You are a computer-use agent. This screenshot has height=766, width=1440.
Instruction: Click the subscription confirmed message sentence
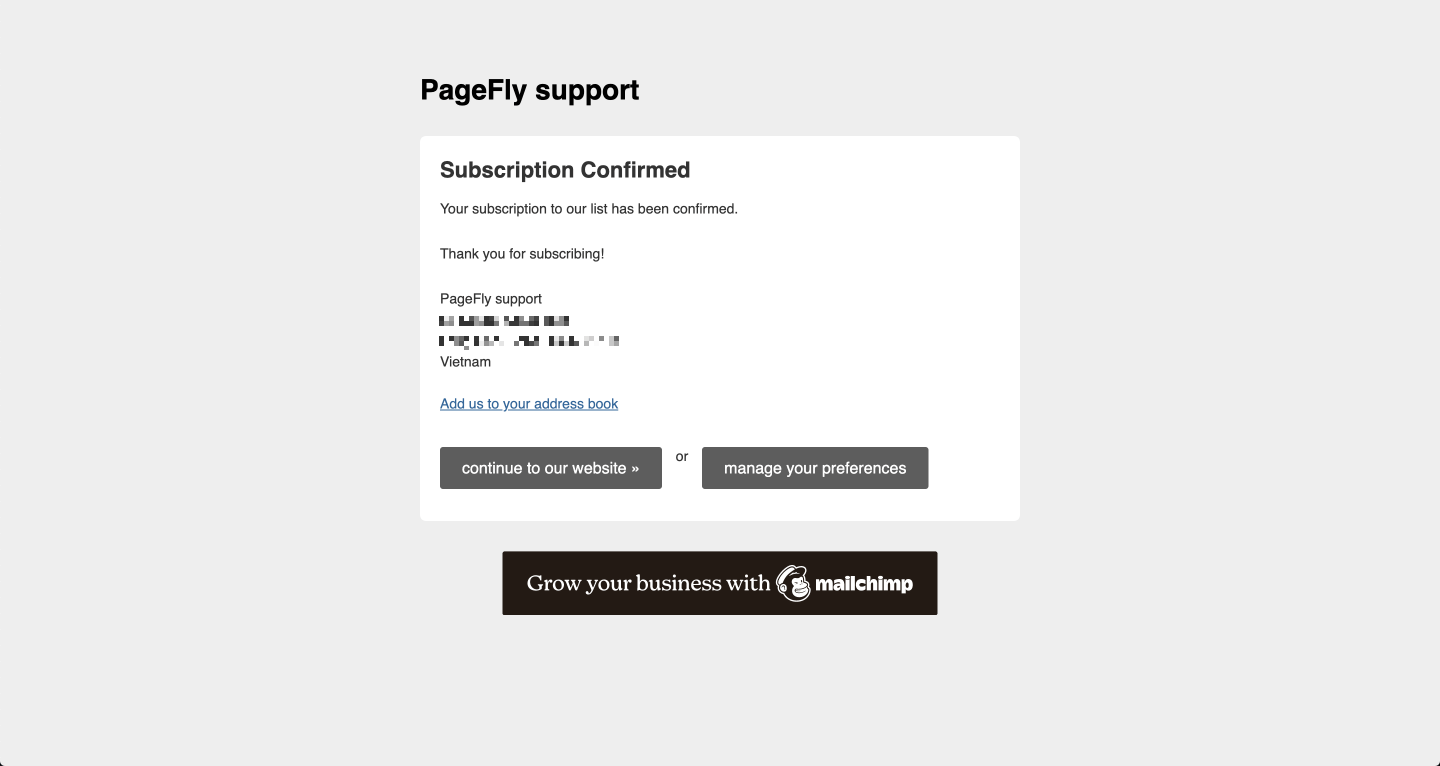(x=589, y=209)
